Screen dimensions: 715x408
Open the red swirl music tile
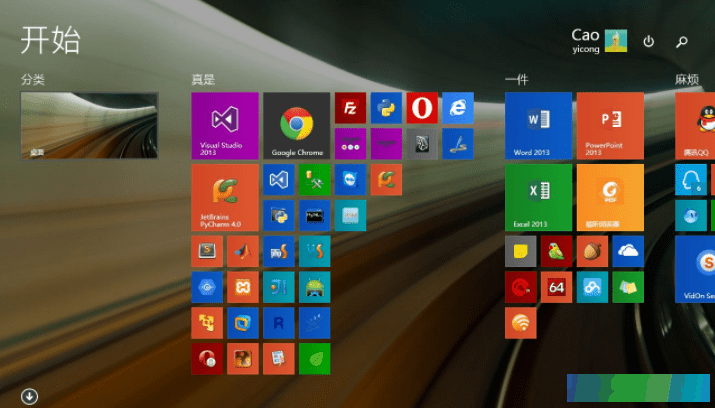tap(521, 287)
